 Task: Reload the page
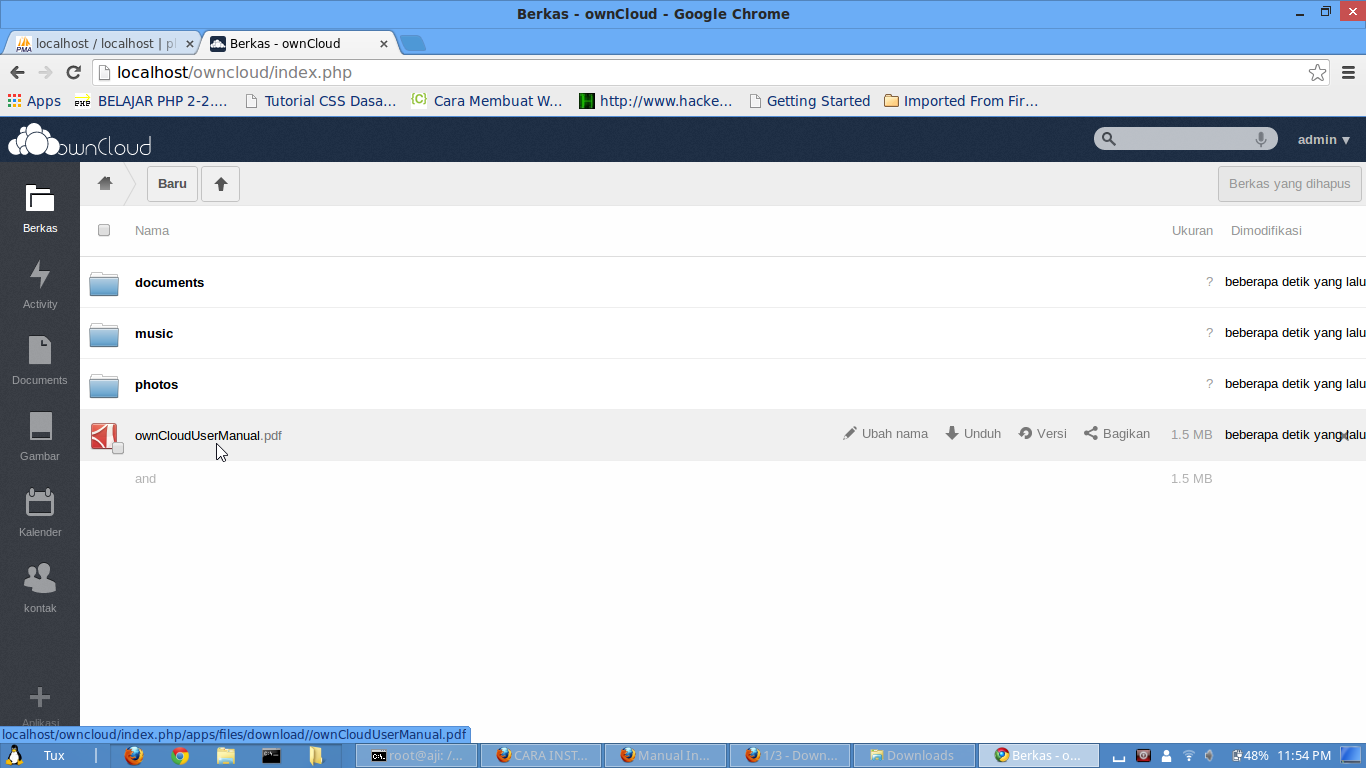point(73,72)
